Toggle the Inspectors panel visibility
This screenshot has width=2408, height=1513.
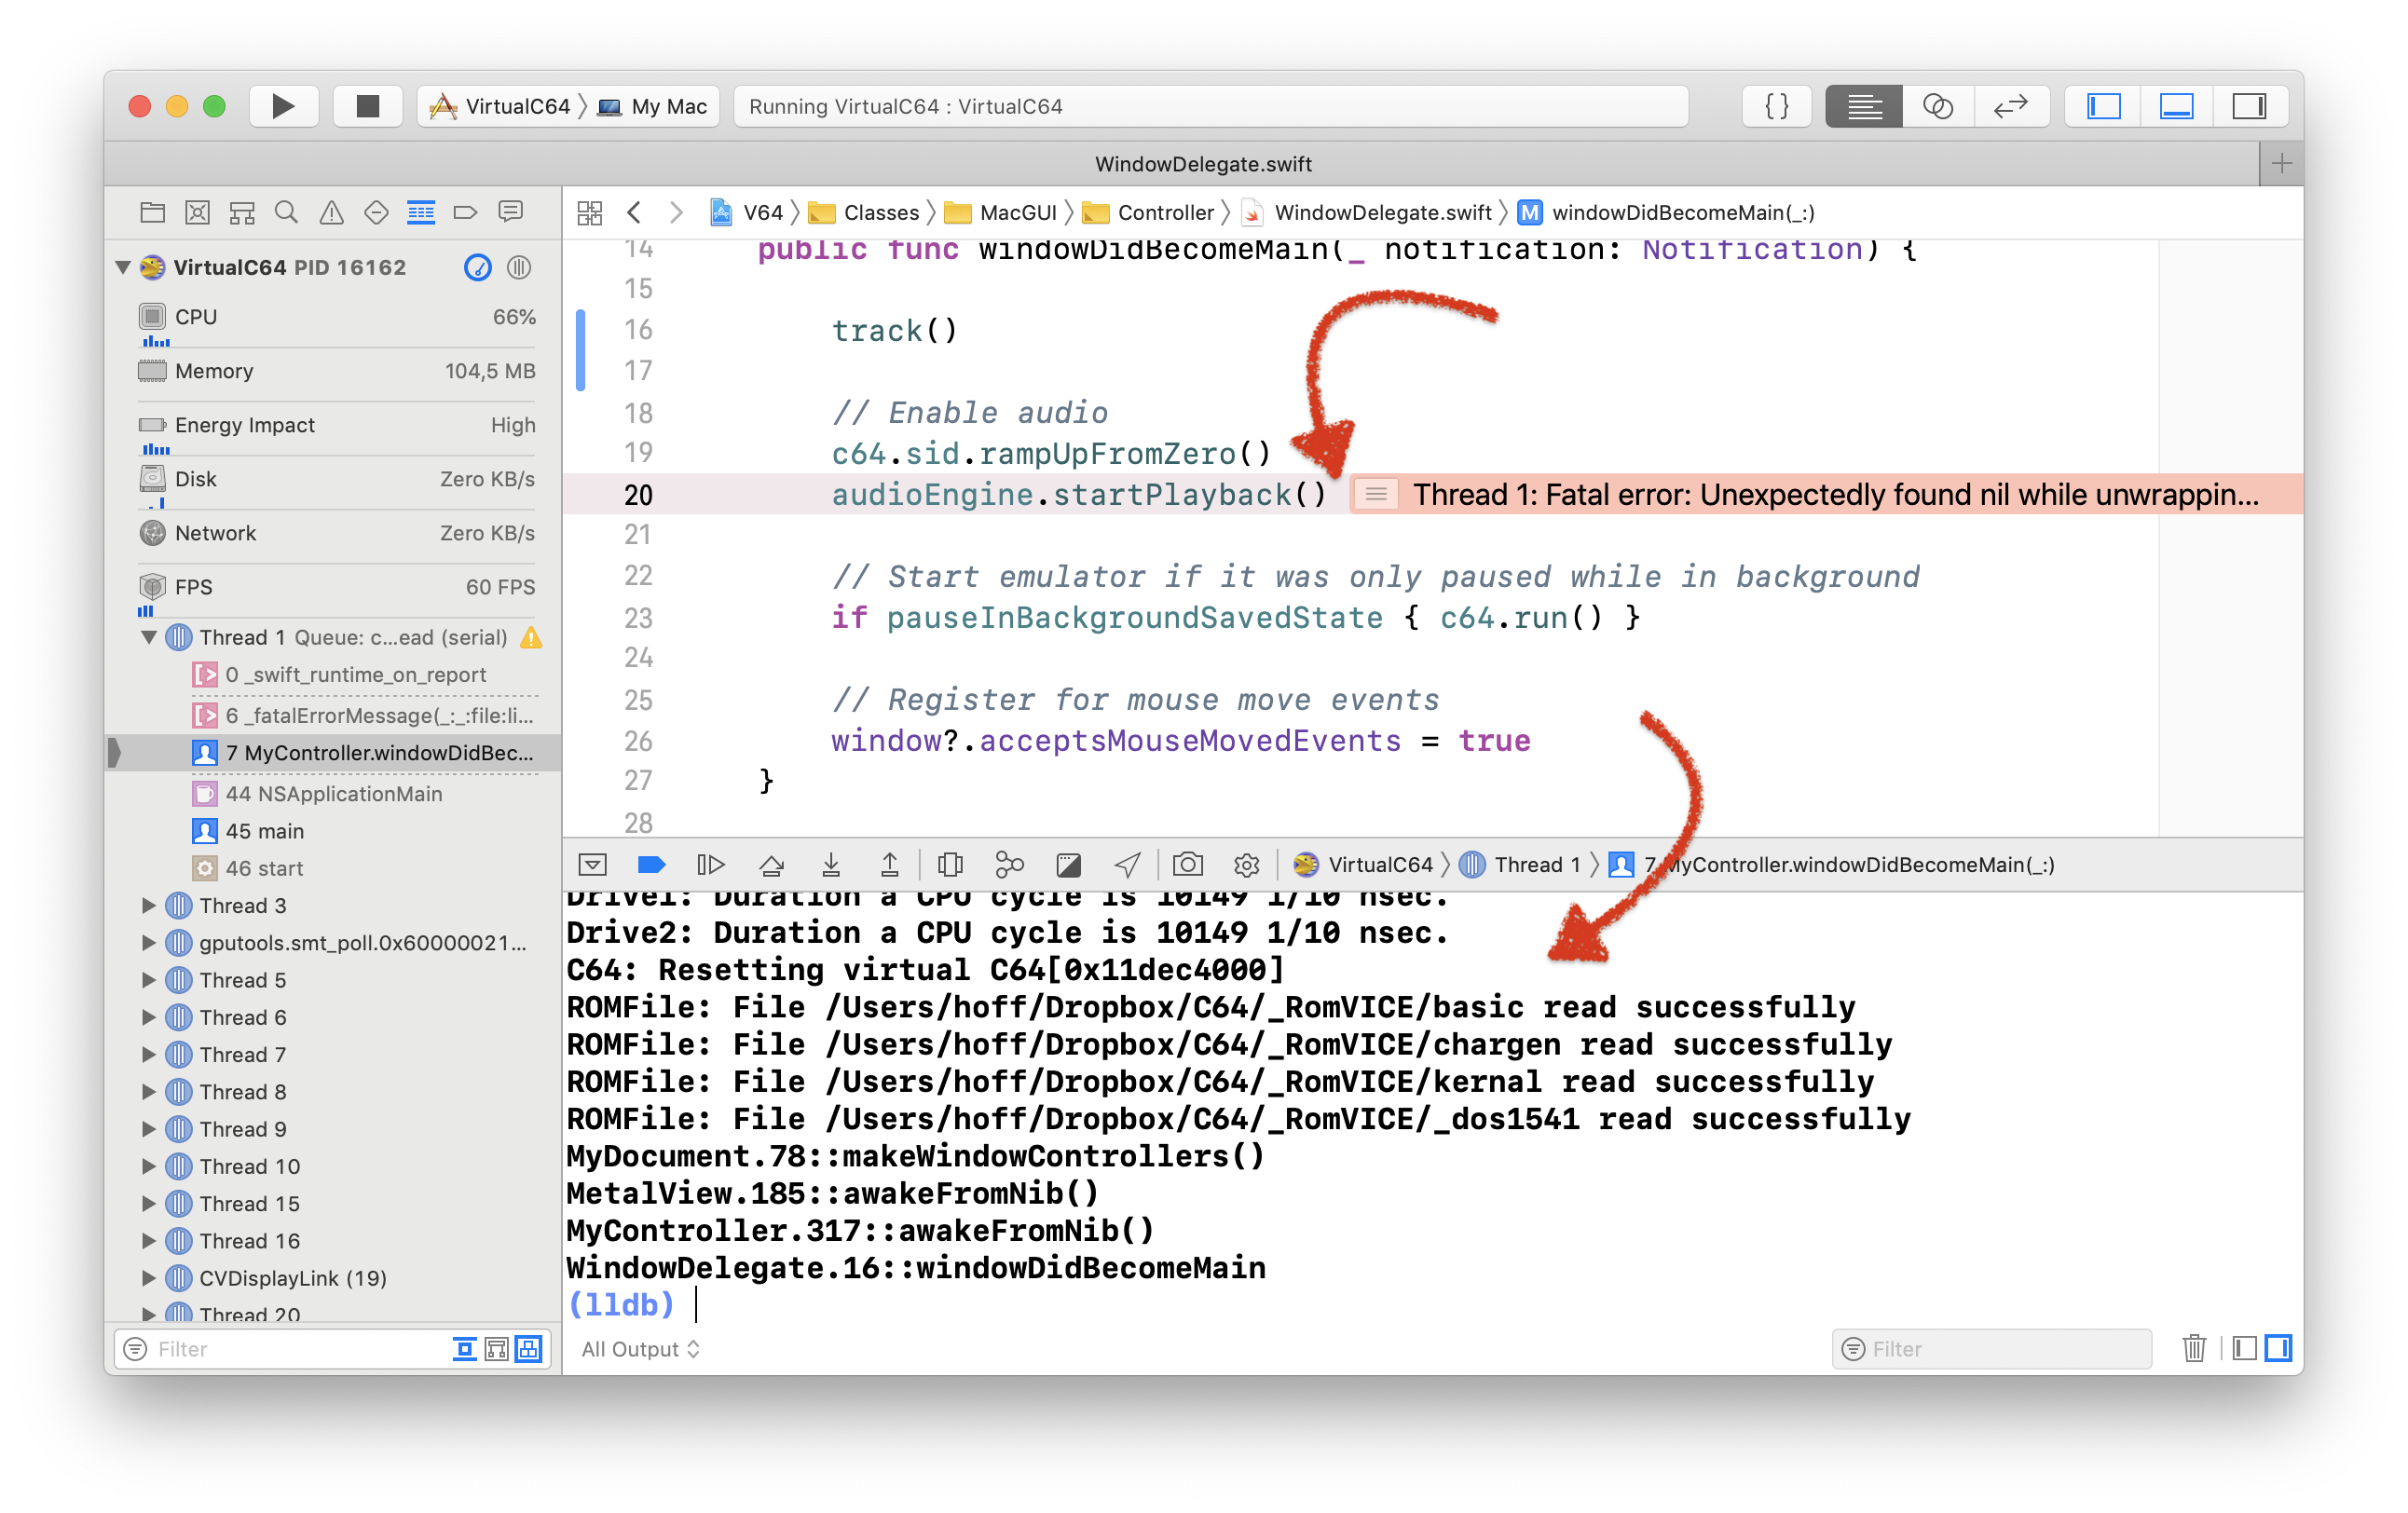pyautogui.click(x=2250, y=106)
